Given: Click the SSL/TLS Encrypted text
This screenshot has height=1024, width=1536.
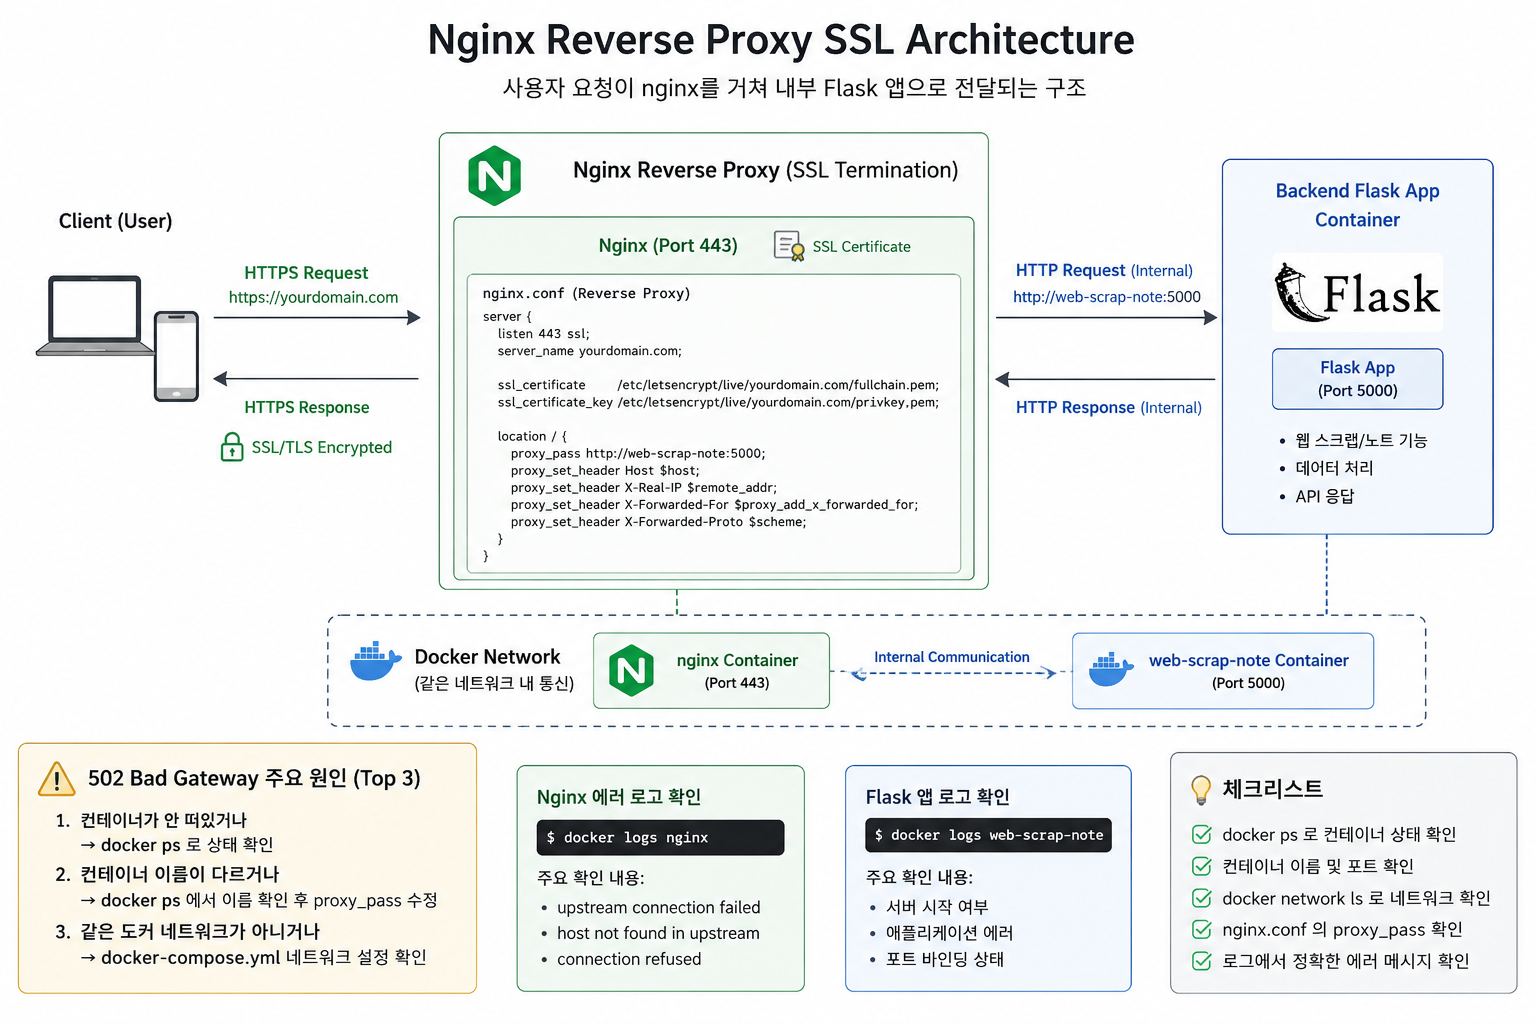Looking at the screenshot, I should (321, 447).
